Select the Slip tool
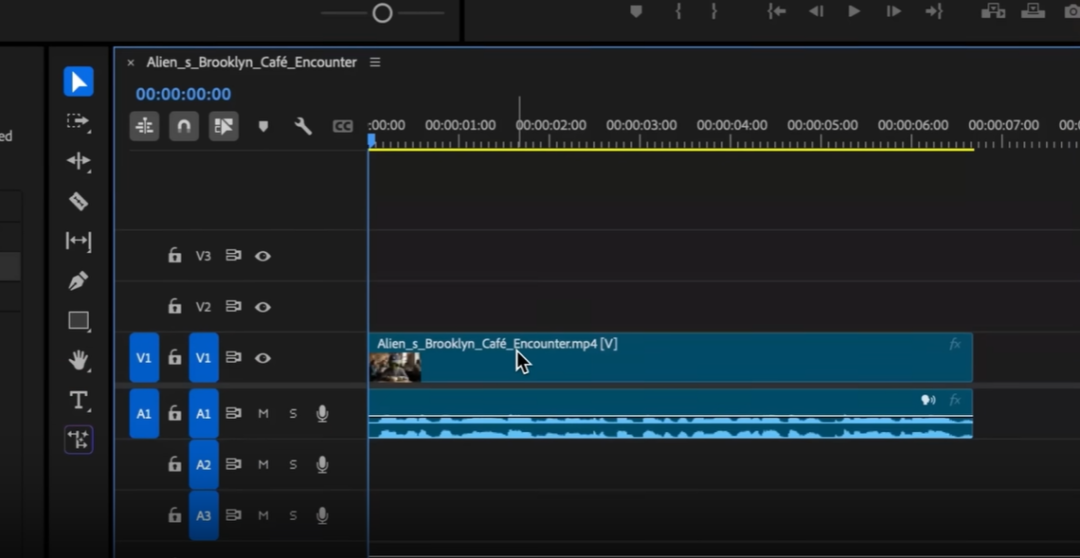 pos(78,241)
